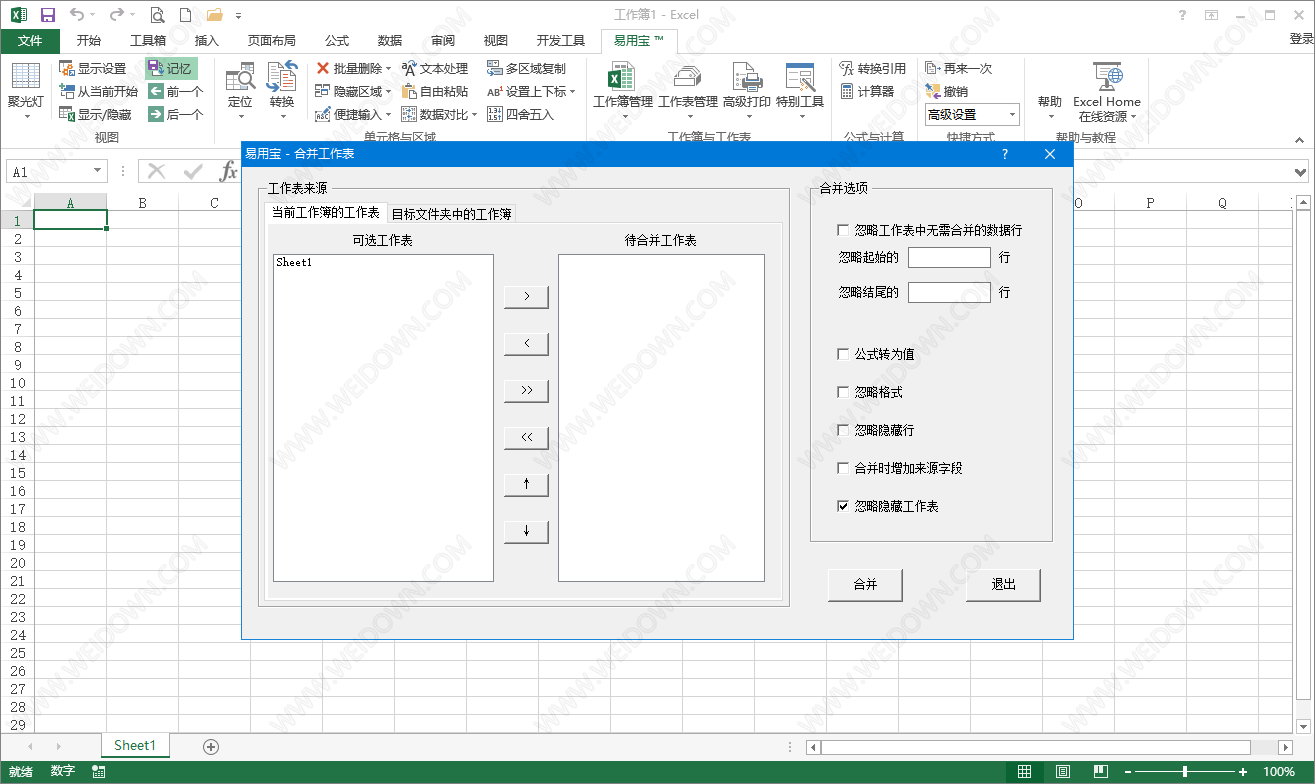This screenshot has width=1315, height=784.
Task: Open the 定位 locate tool
Action: click(241, 90)
